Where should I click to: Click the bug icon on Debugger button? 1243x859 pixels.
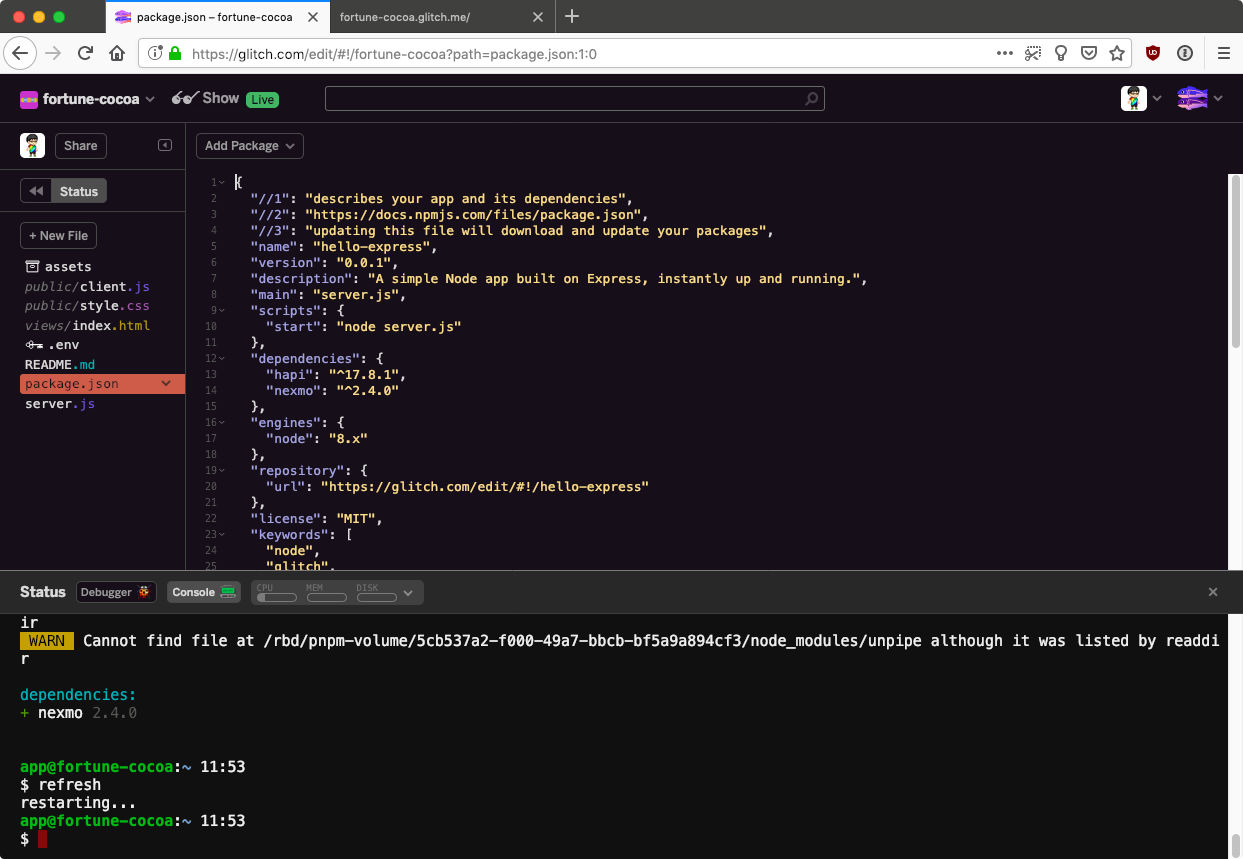(145, 592)
